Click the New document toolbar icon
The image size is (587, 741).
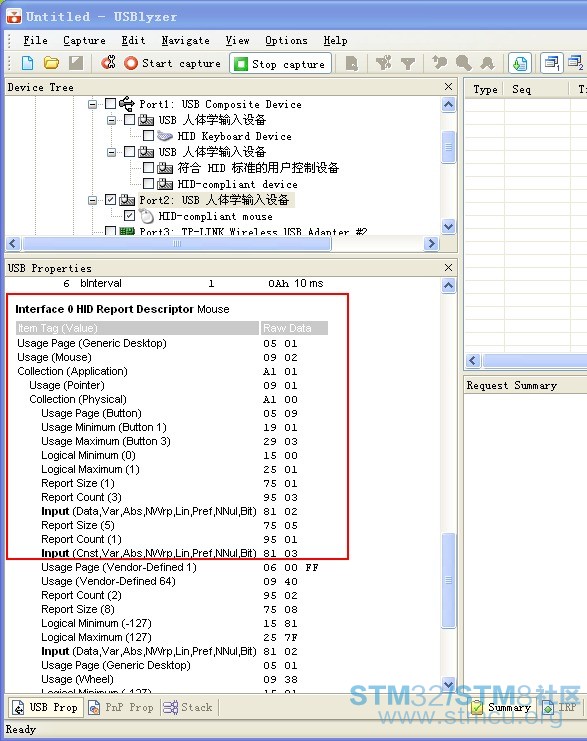click(27, 62)
